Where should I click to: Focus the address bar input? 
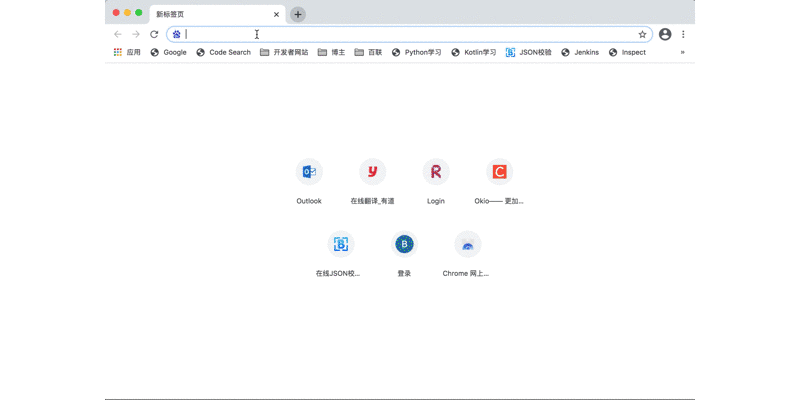(x=409, y=34)
